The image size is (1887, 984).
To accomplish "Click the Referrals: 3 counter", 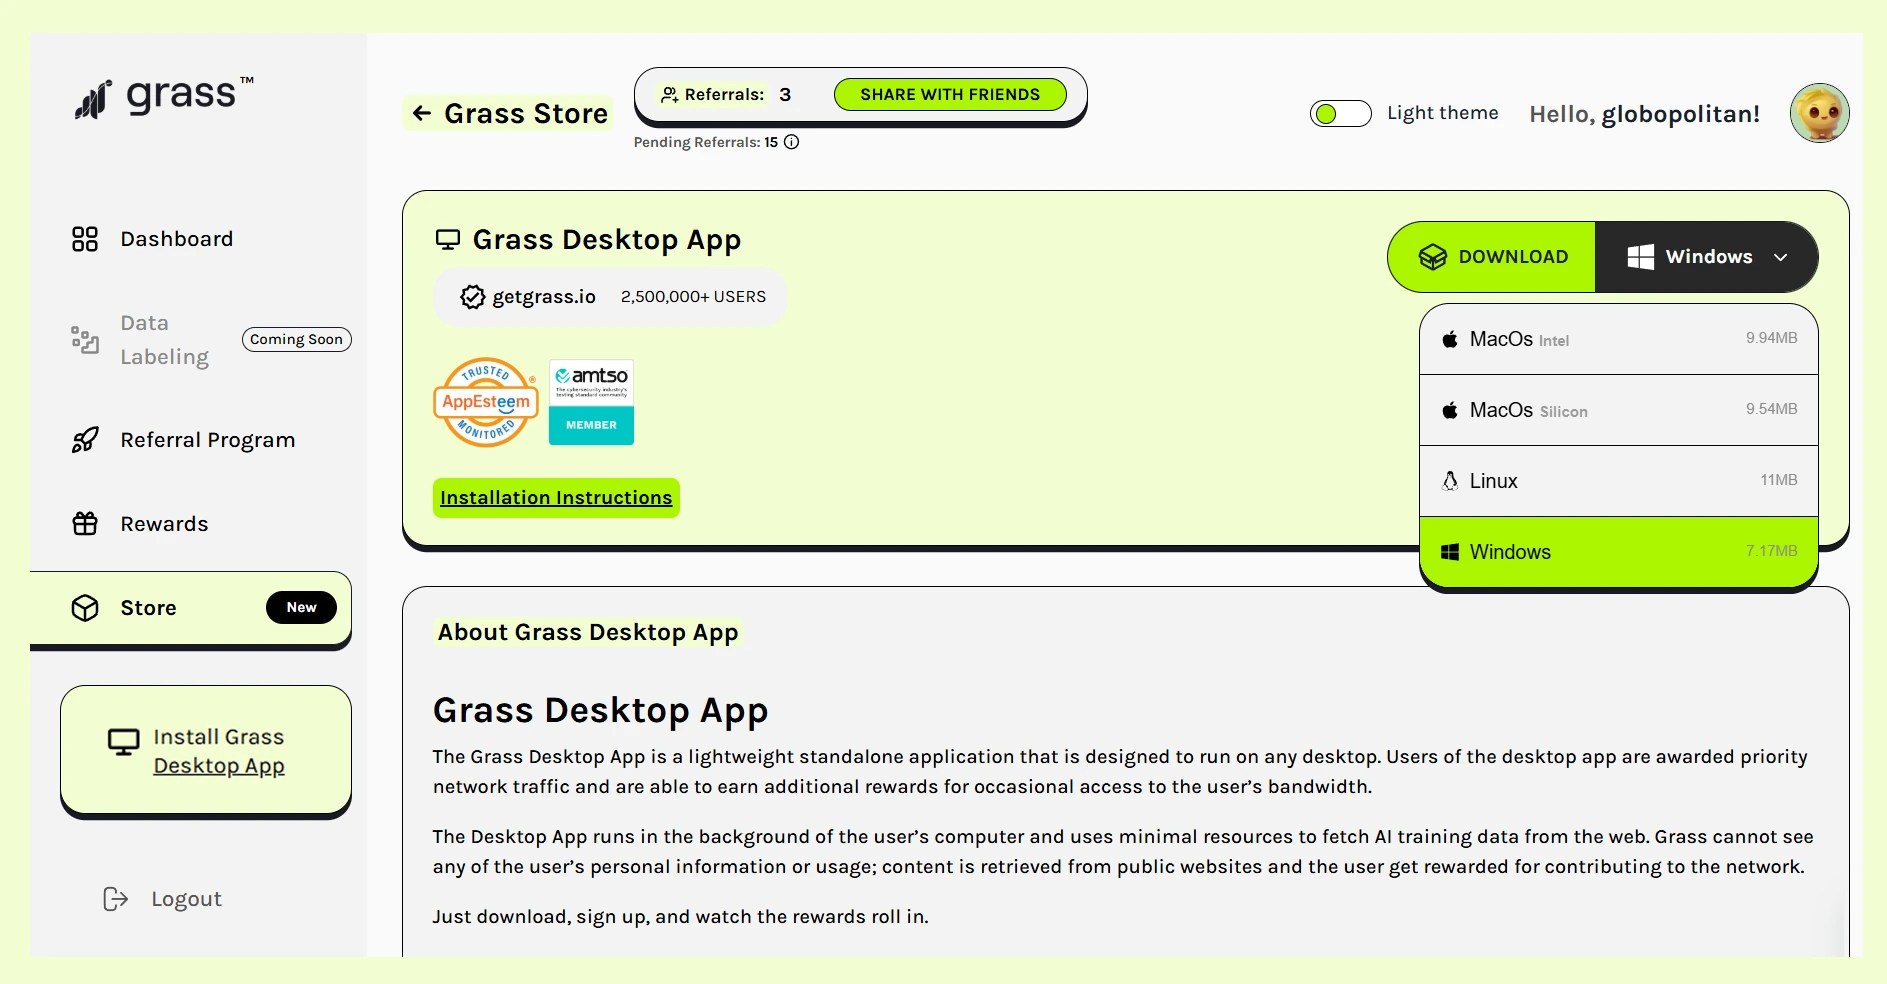I will 727,95.
